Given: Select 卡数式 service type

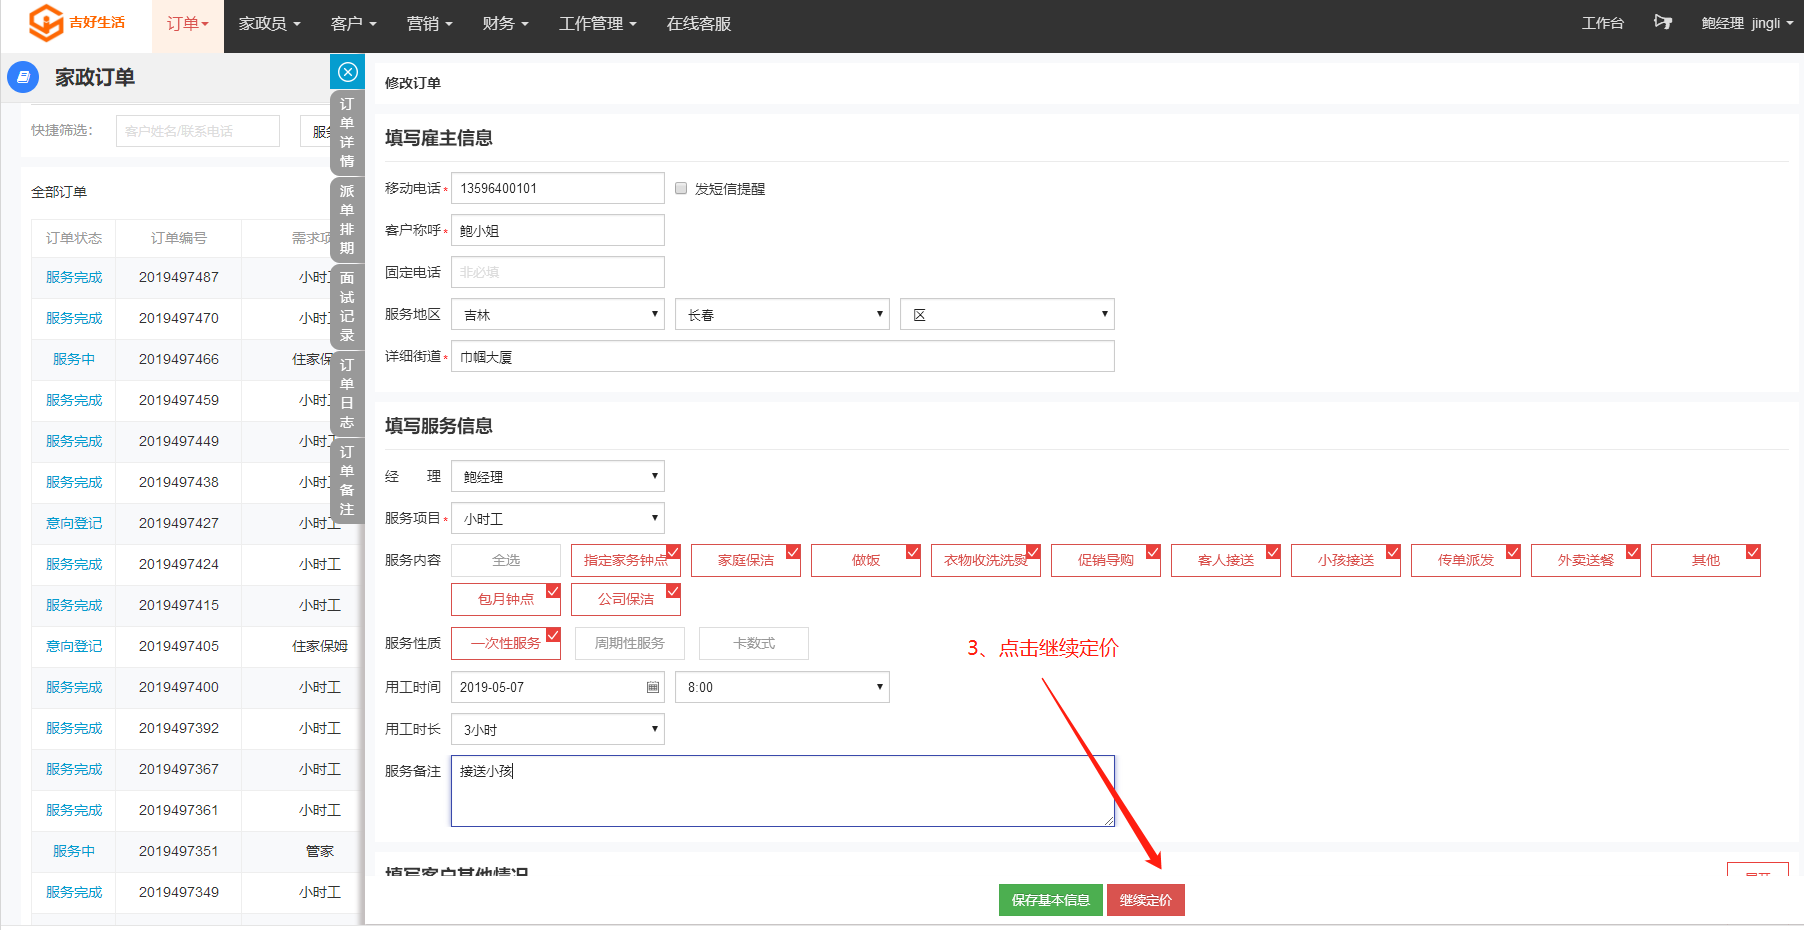Looking at the screenshot, I should pos(754,643).
